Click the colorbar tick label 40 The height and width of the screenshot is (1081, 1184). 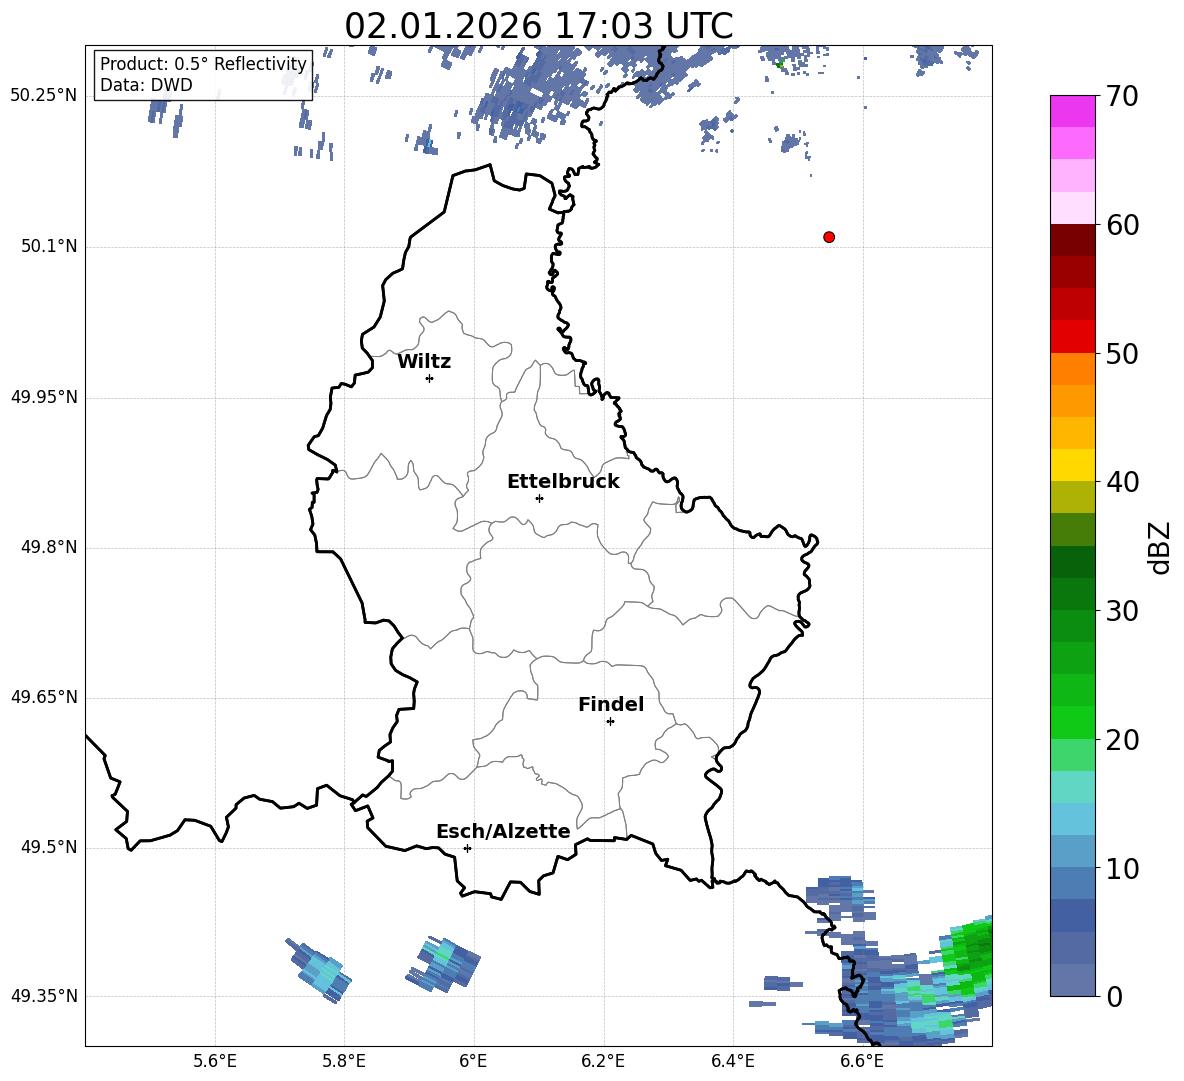pos(1123,482)
